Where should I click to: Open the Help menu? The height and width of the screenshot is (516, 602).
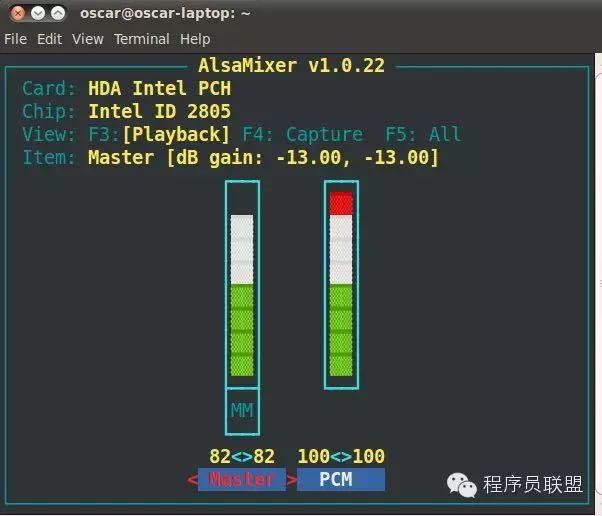coord(195,39)
